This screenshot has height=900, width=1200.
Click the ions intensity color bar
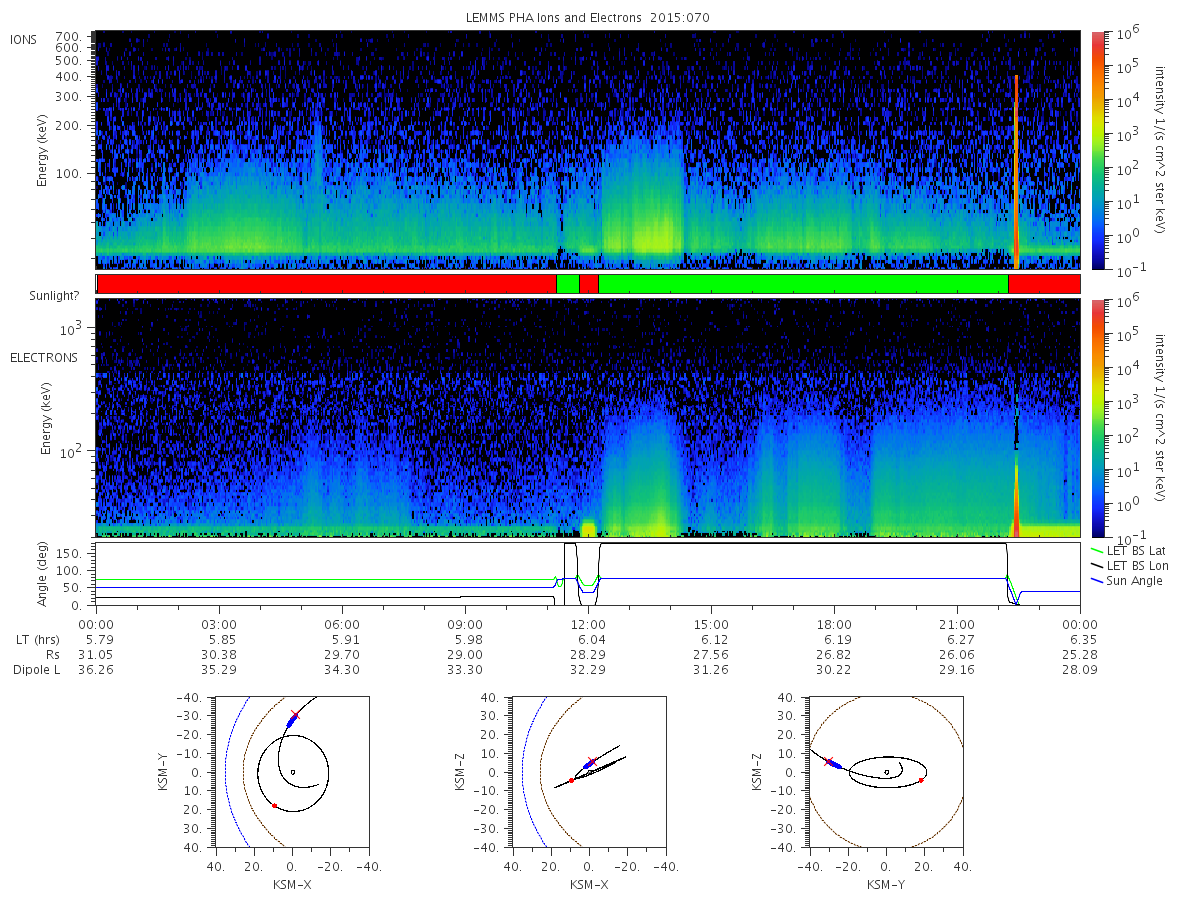point(1097,150)
